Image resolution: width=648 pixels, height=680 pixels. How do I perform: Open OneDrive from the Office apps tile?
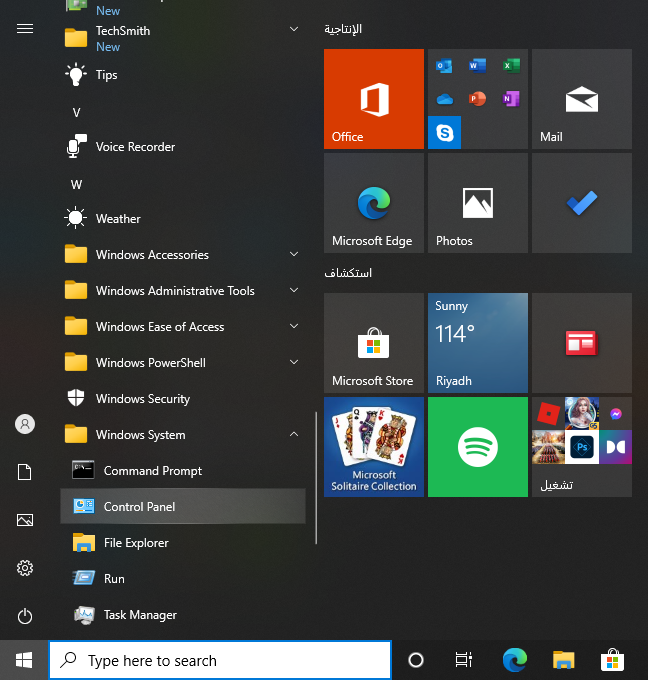[x=445, y=99]
